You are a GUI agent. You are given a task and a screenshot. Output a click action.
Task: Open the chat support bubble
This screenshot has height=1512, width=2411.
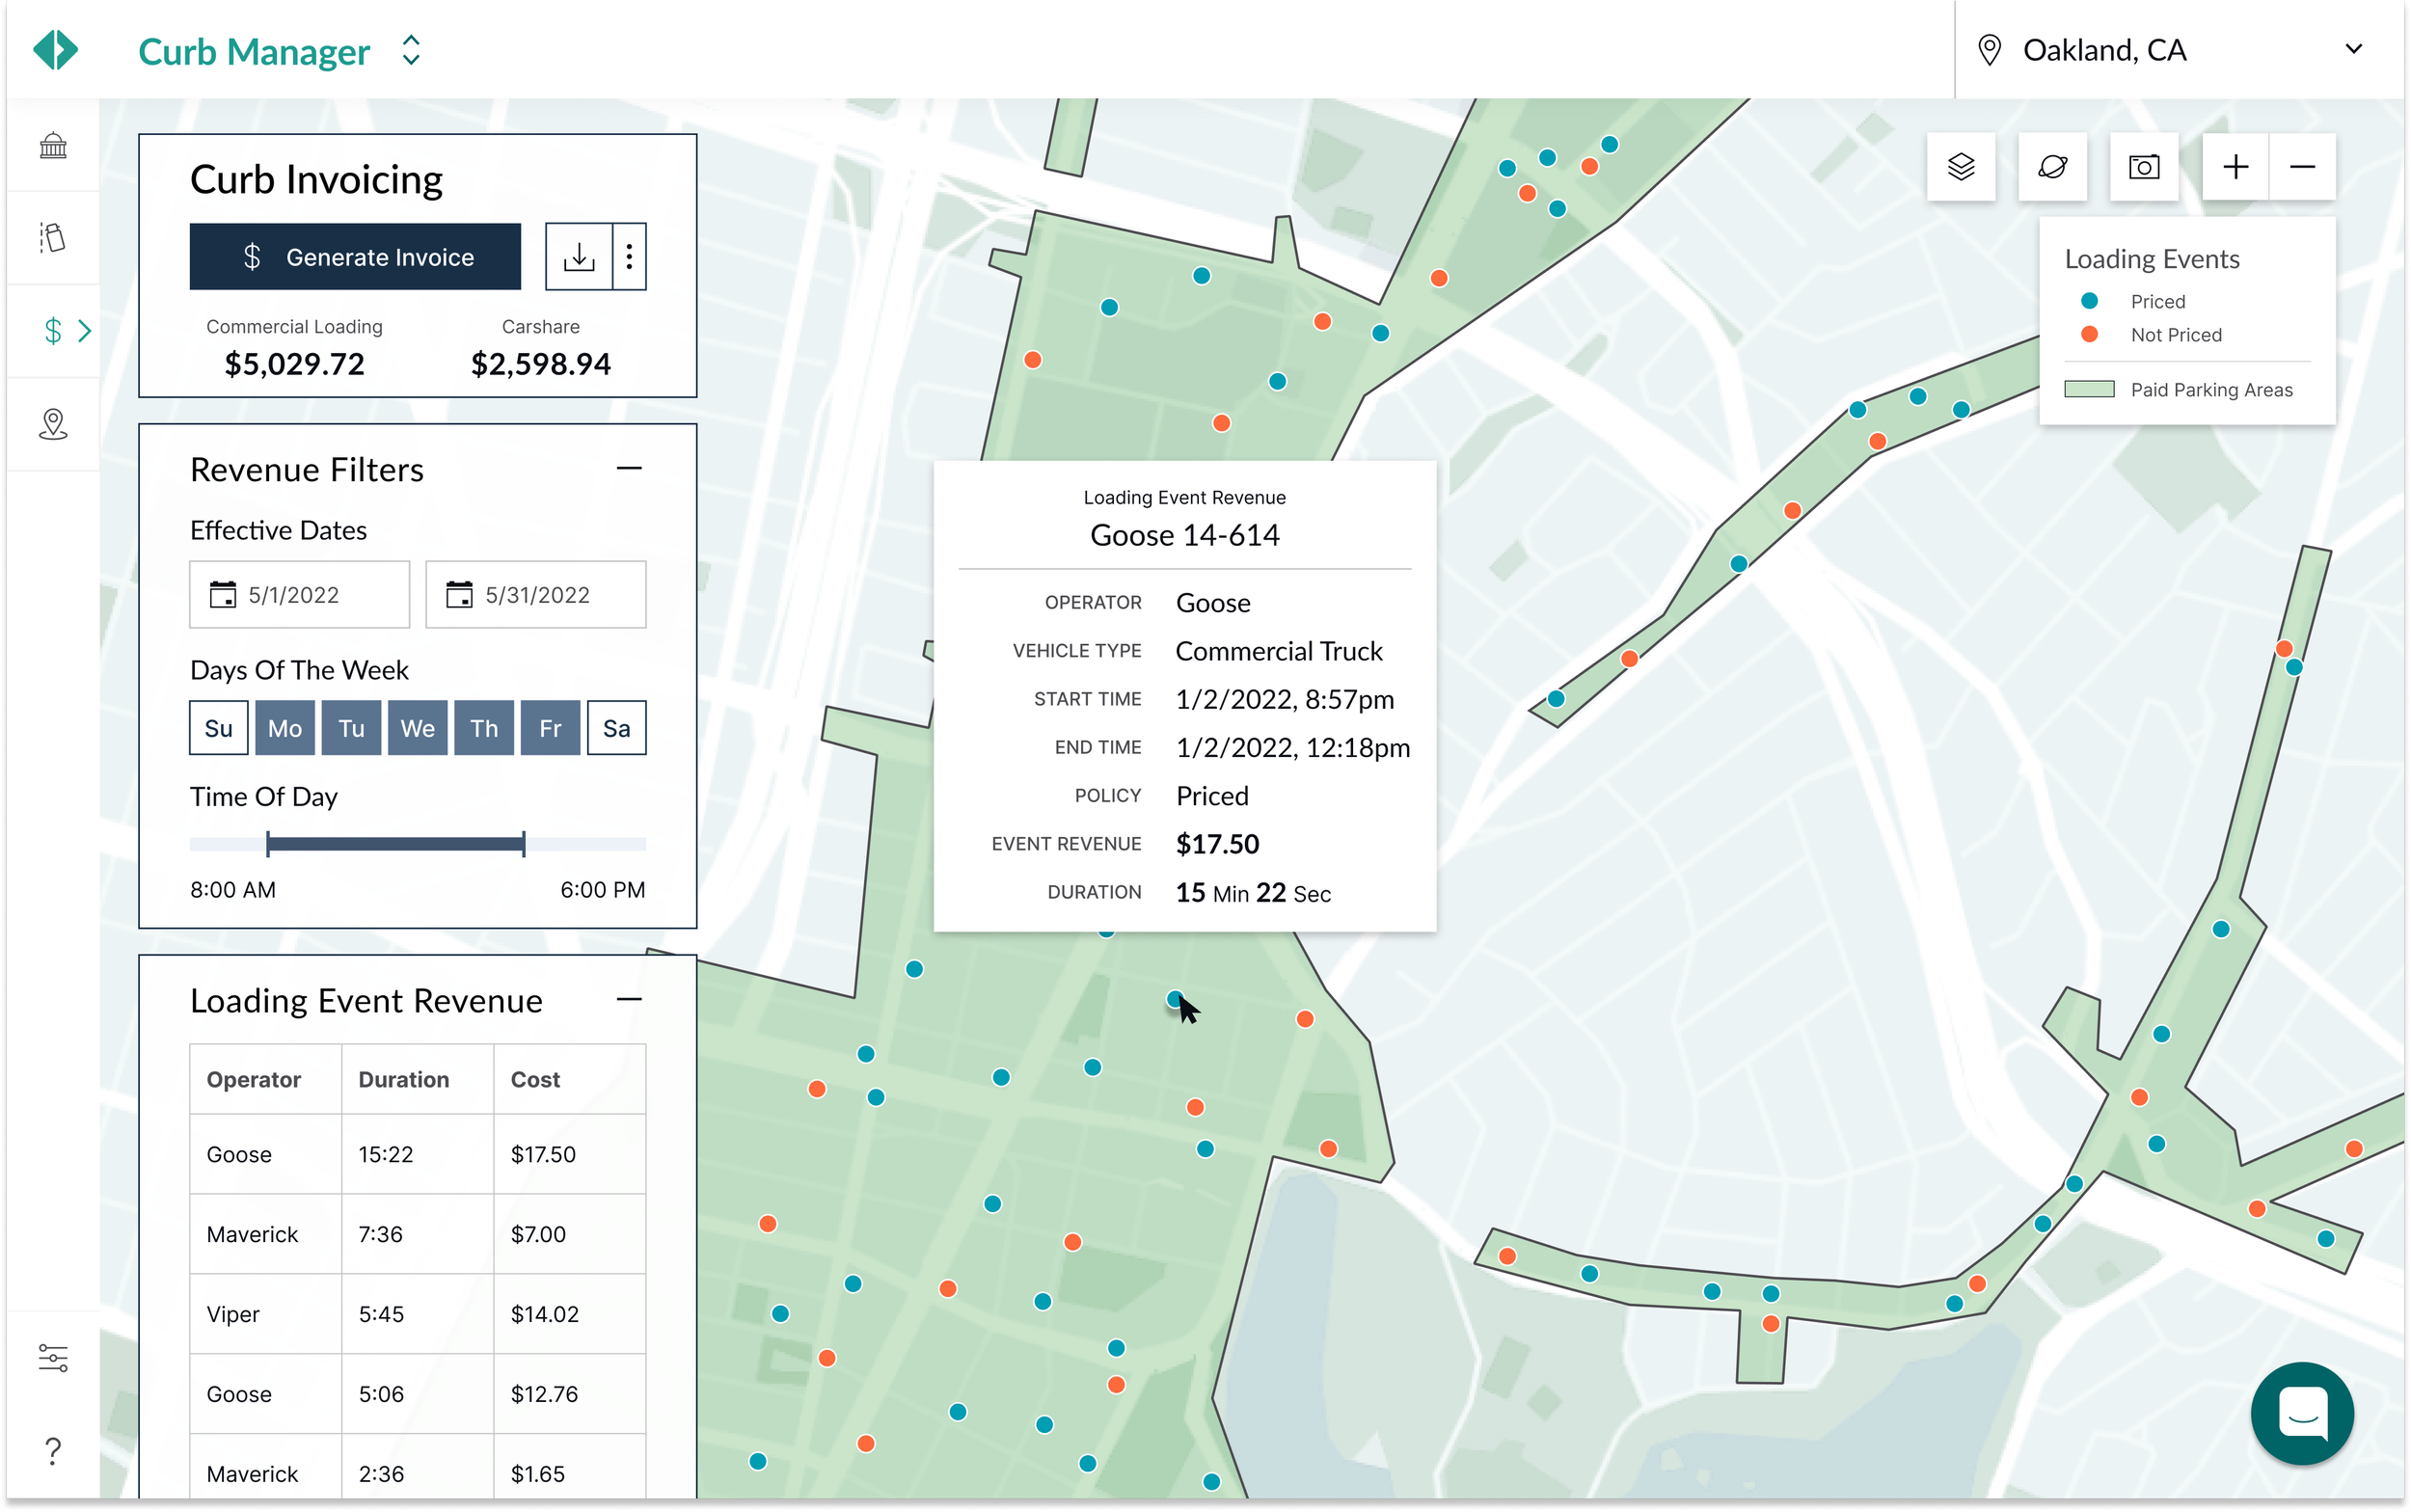click(2301, 1413)
